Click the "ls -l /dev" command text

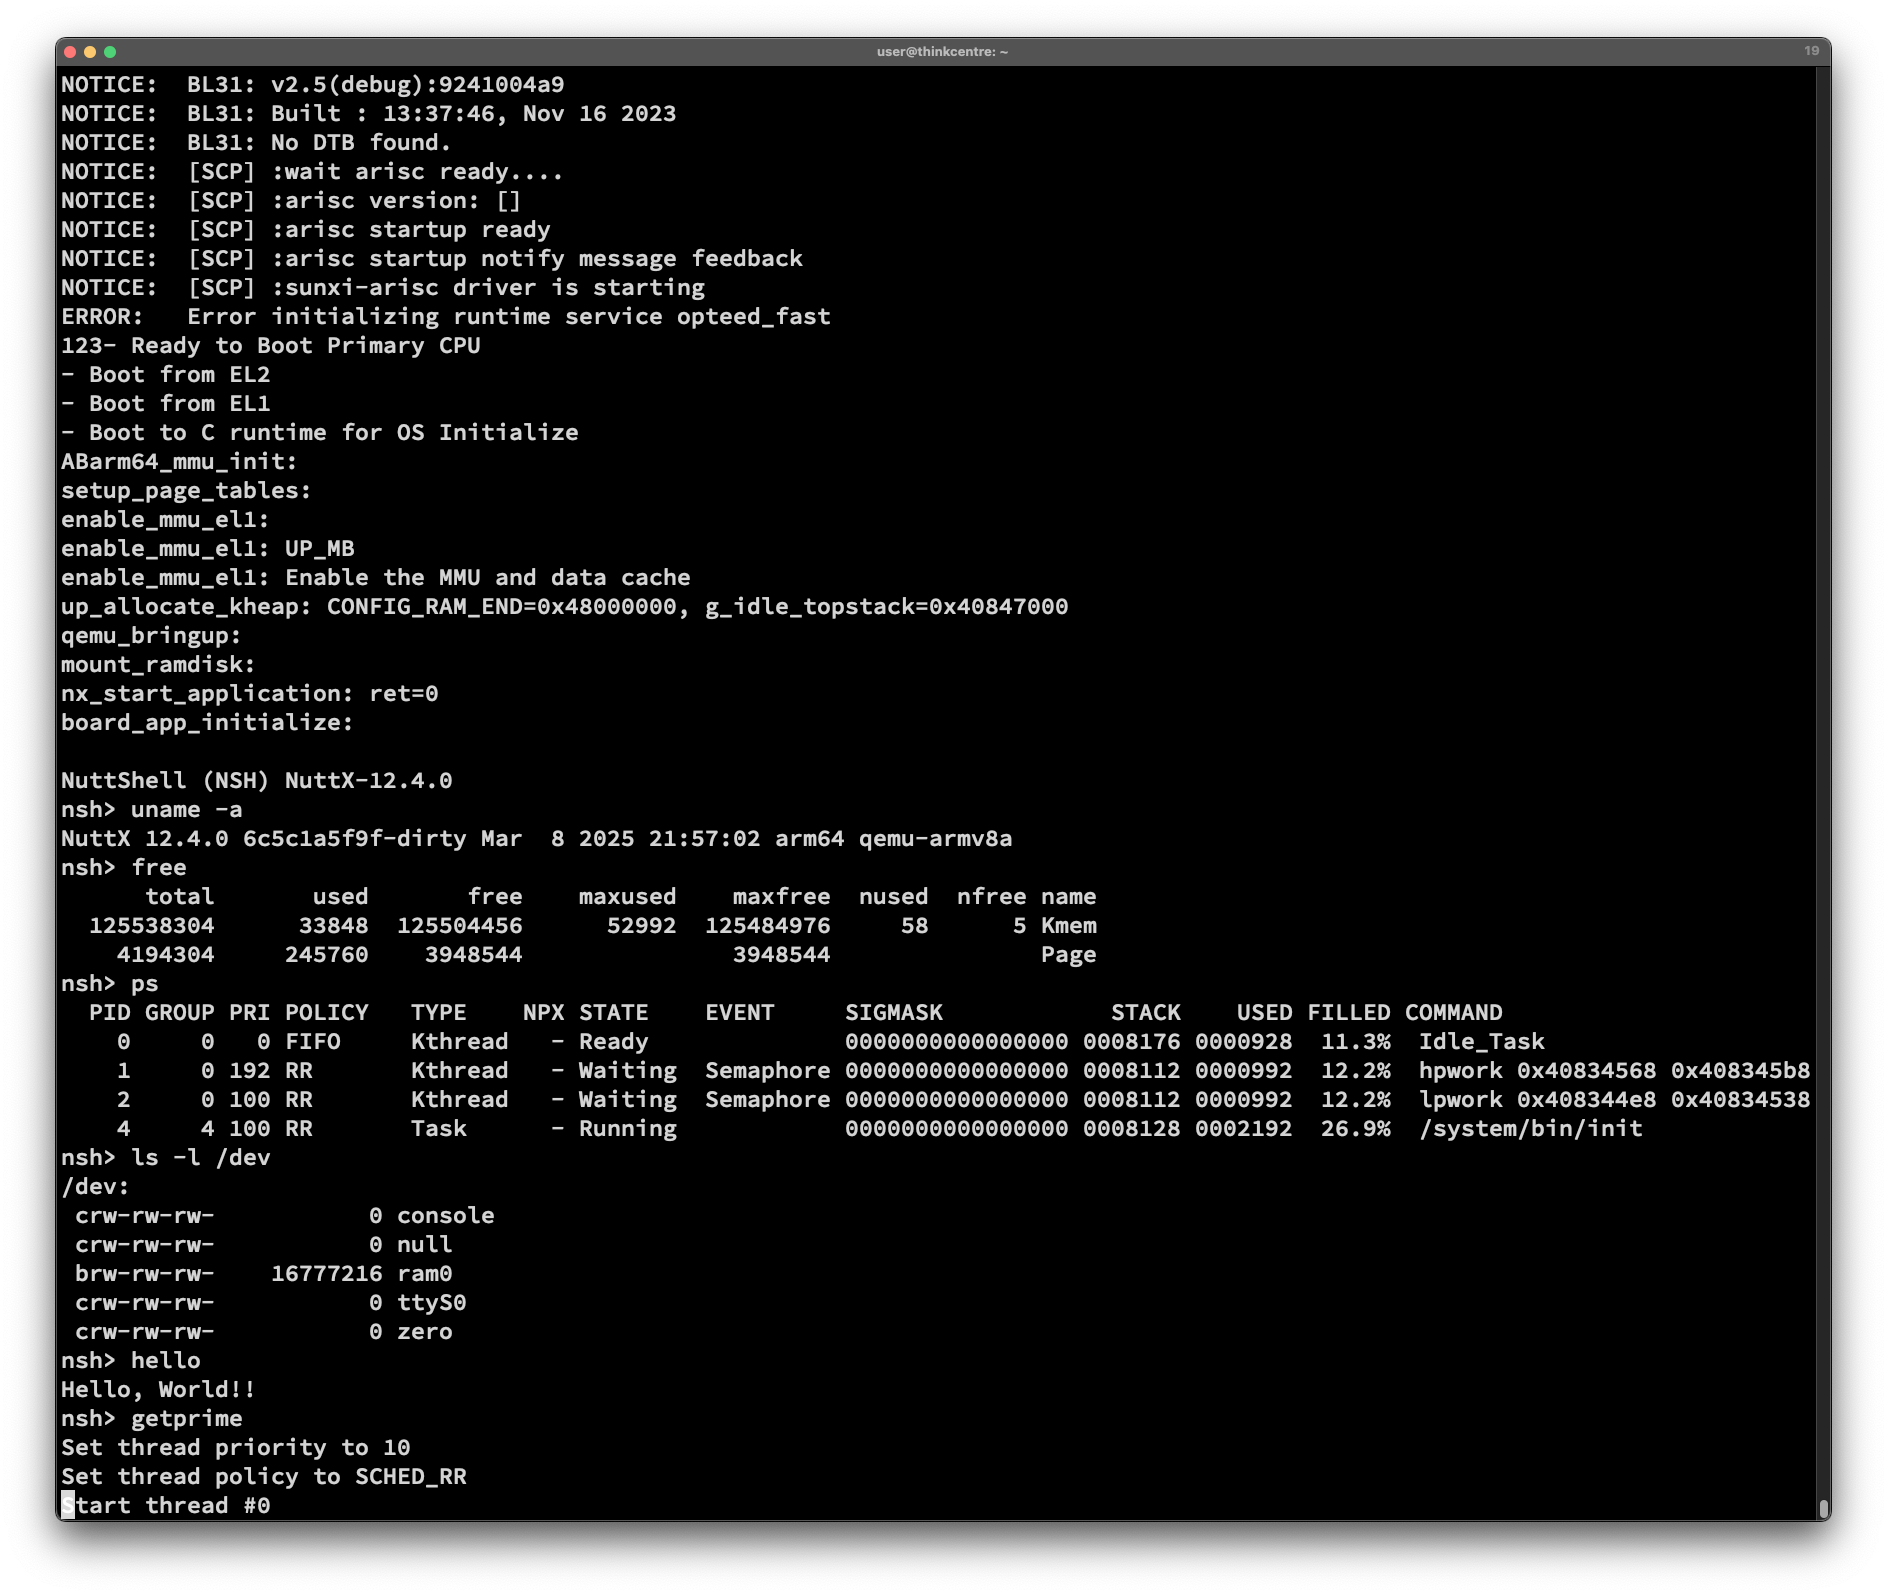coord(200,1157)
